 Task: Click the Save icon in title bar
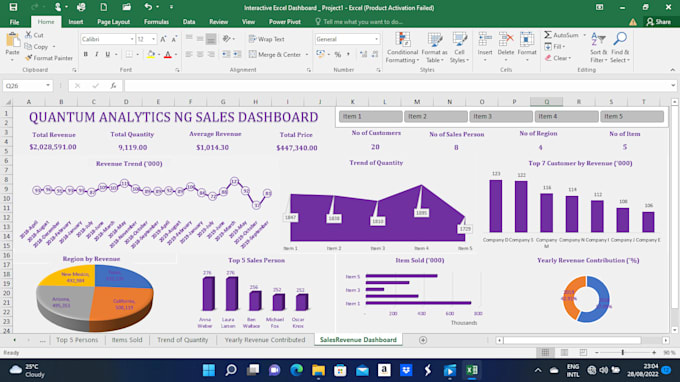[x=13, y=7]
